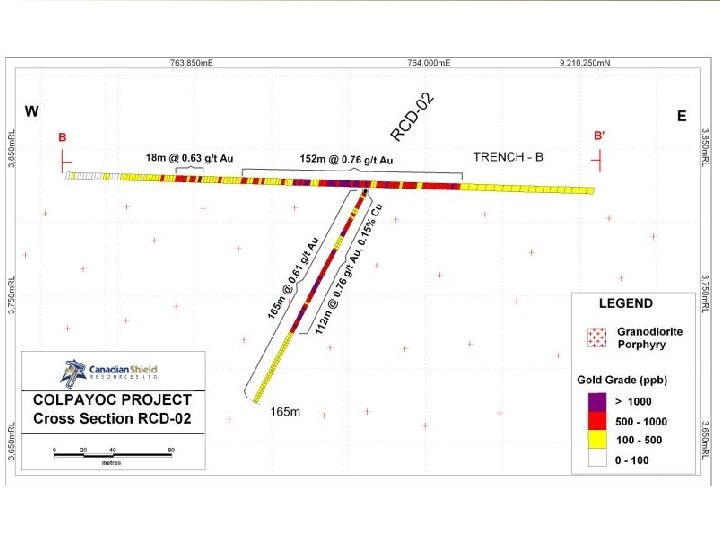720x540 pixels.
Task: Click the metres scale bar
Action: point(113,455)
